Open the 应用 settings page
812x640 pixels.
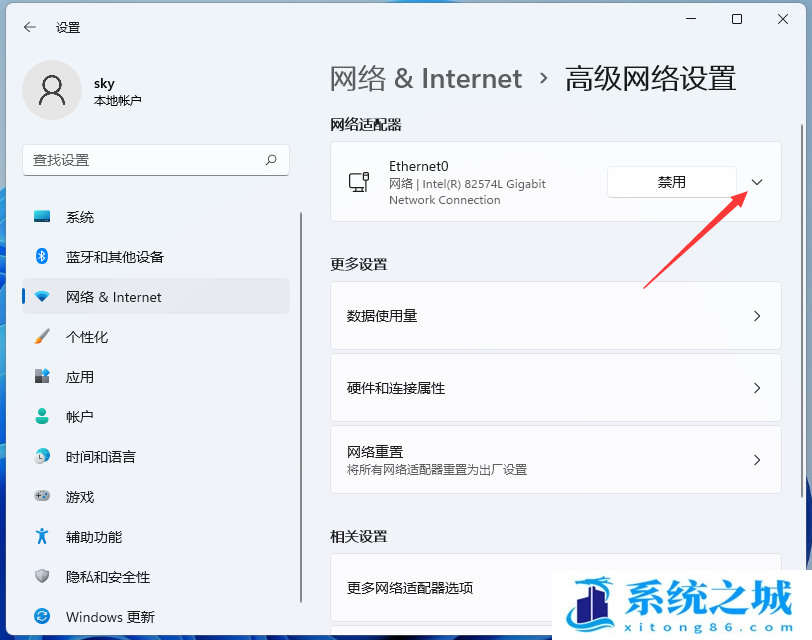point(80,377)
